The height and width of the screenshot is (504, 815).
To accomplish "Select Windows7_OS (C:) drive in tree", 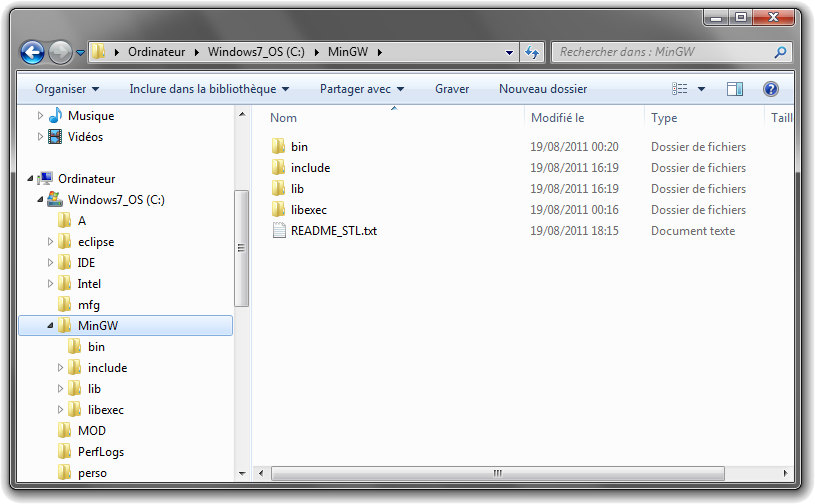I will [x=116, y=200].
